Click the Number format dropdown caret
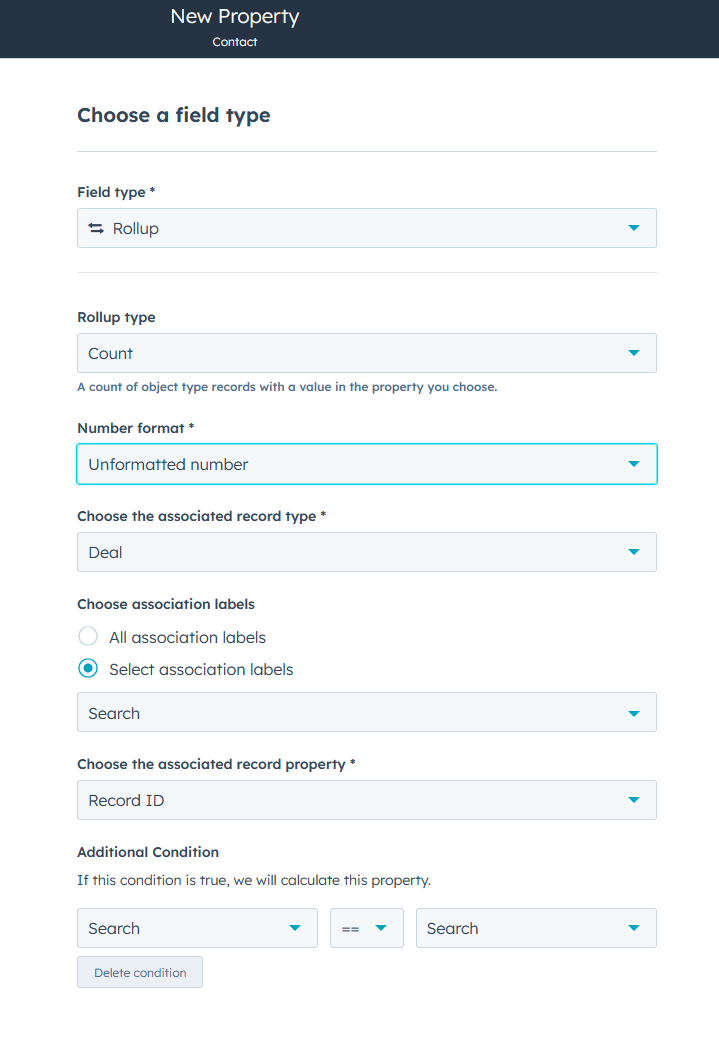The height and width of the screenshot is (1045, 719). [x=634, y=464]
